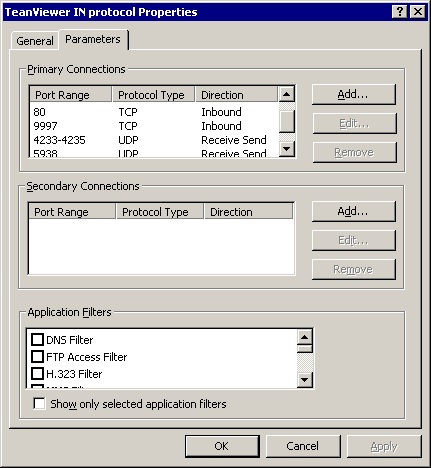Click Primary Connections Protocol Type column header
The width and height of the screenshot is (431, 468).
(x=153, y=95)
